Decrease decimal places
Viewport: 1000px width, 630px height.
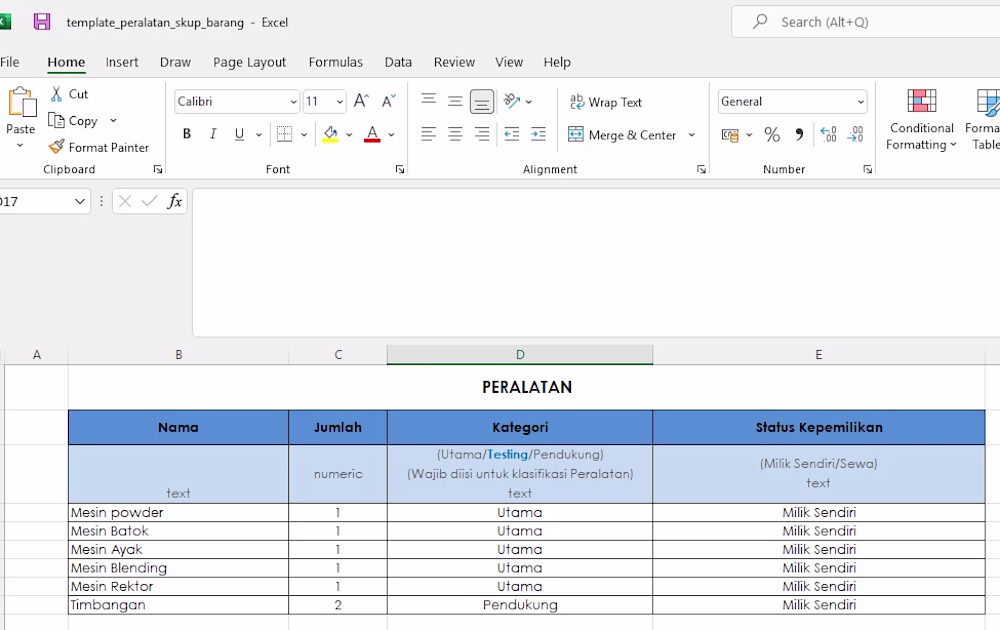(855, 135)
